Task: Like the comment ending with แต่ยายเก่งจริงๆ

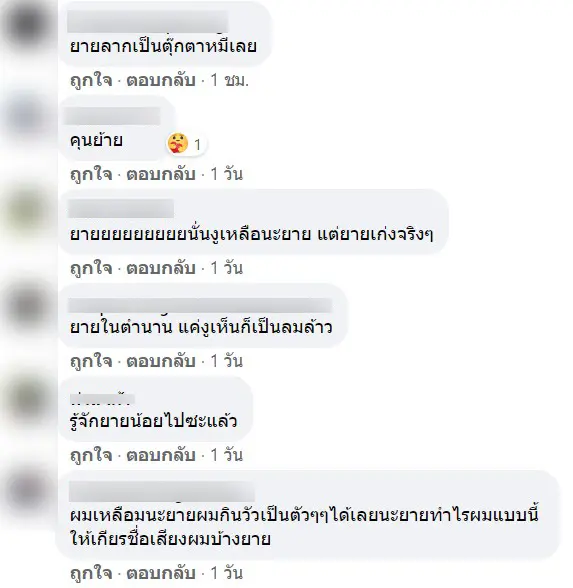Action: click(x=91, y=268)
